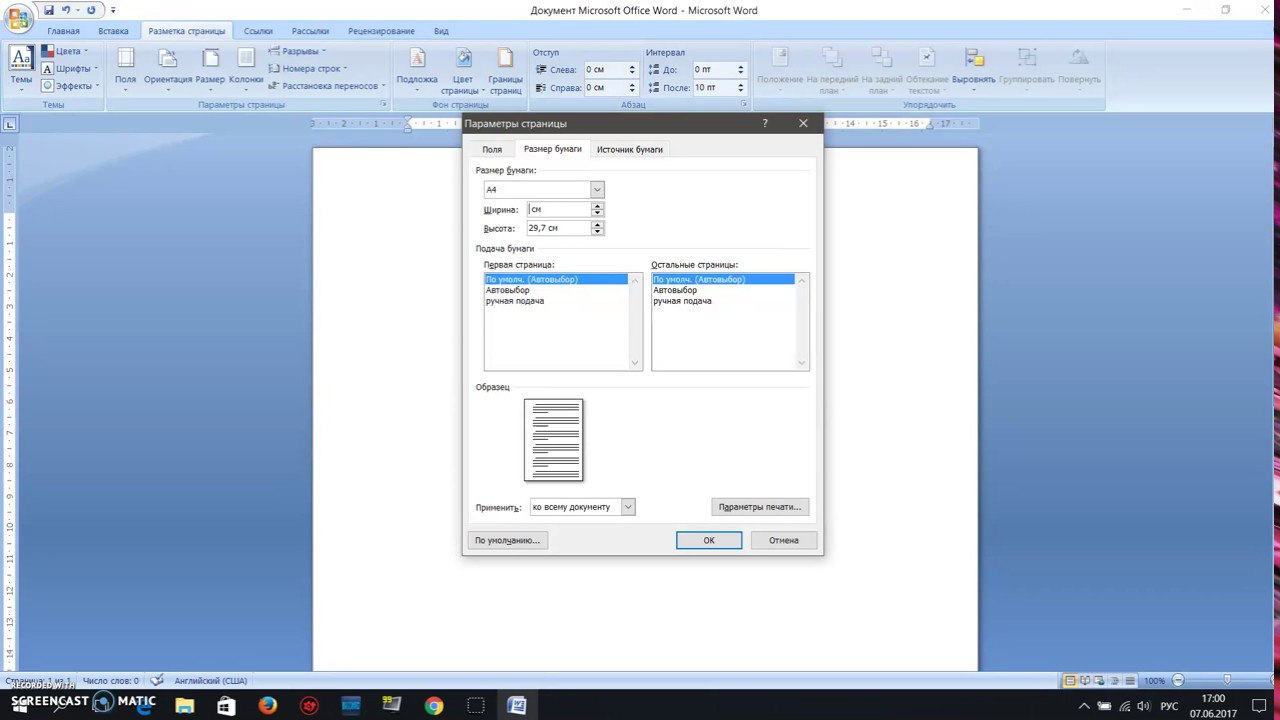
Task: Expand the A4 paper size dropdown
Action: click(x=597, y=190)
